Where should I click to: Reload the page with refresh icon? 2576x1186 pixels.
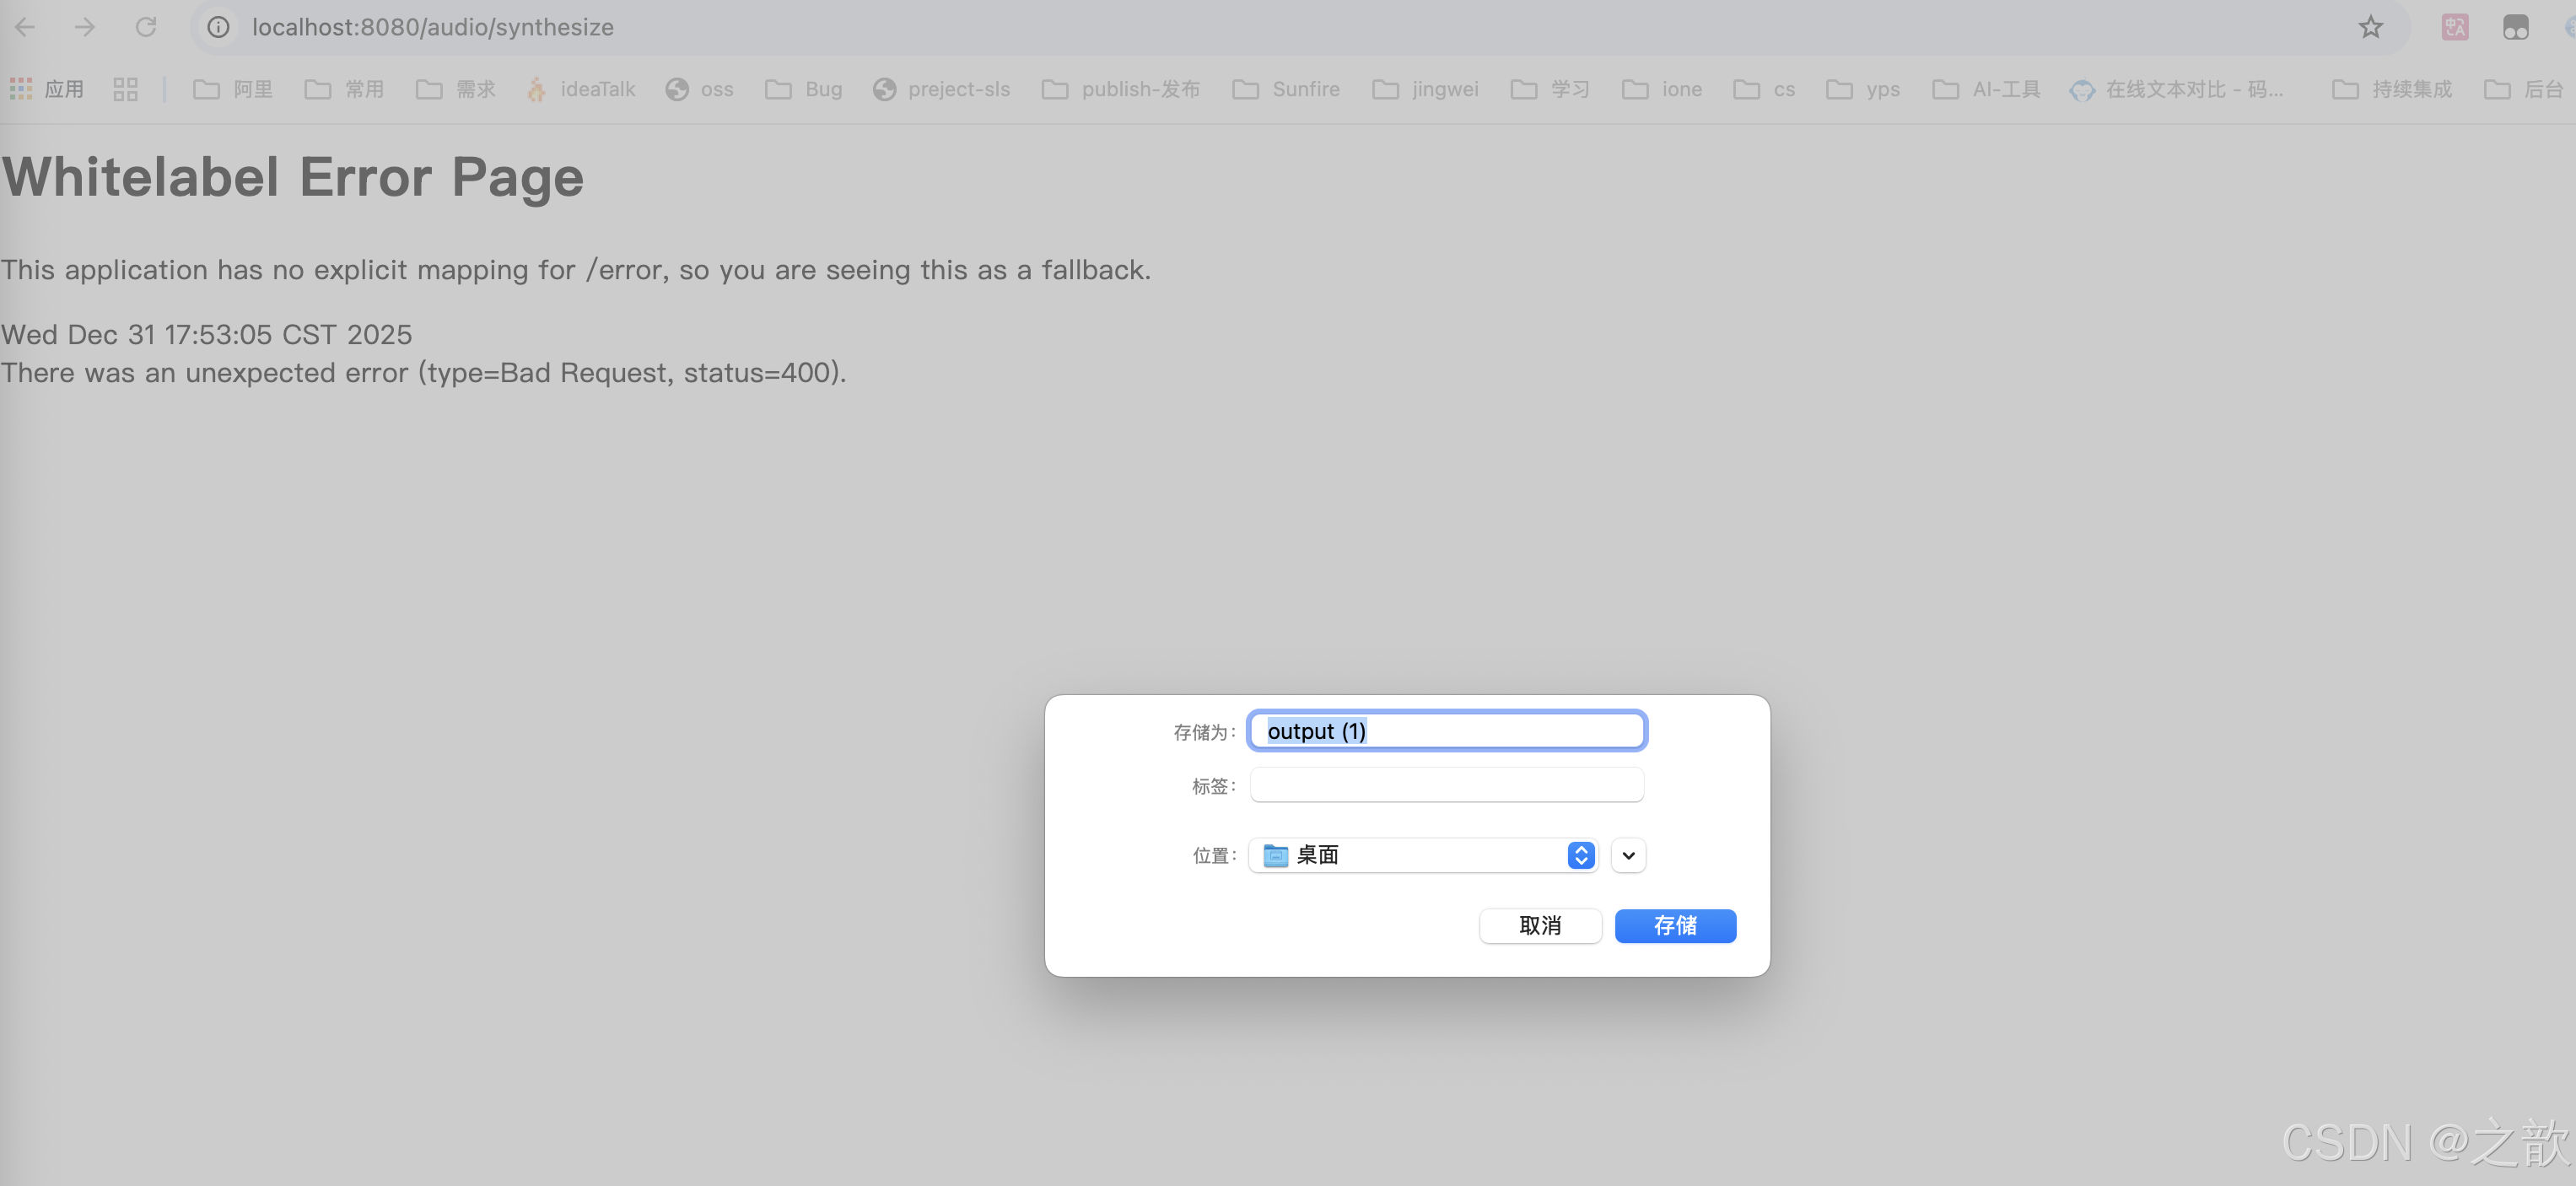(146, 27)
